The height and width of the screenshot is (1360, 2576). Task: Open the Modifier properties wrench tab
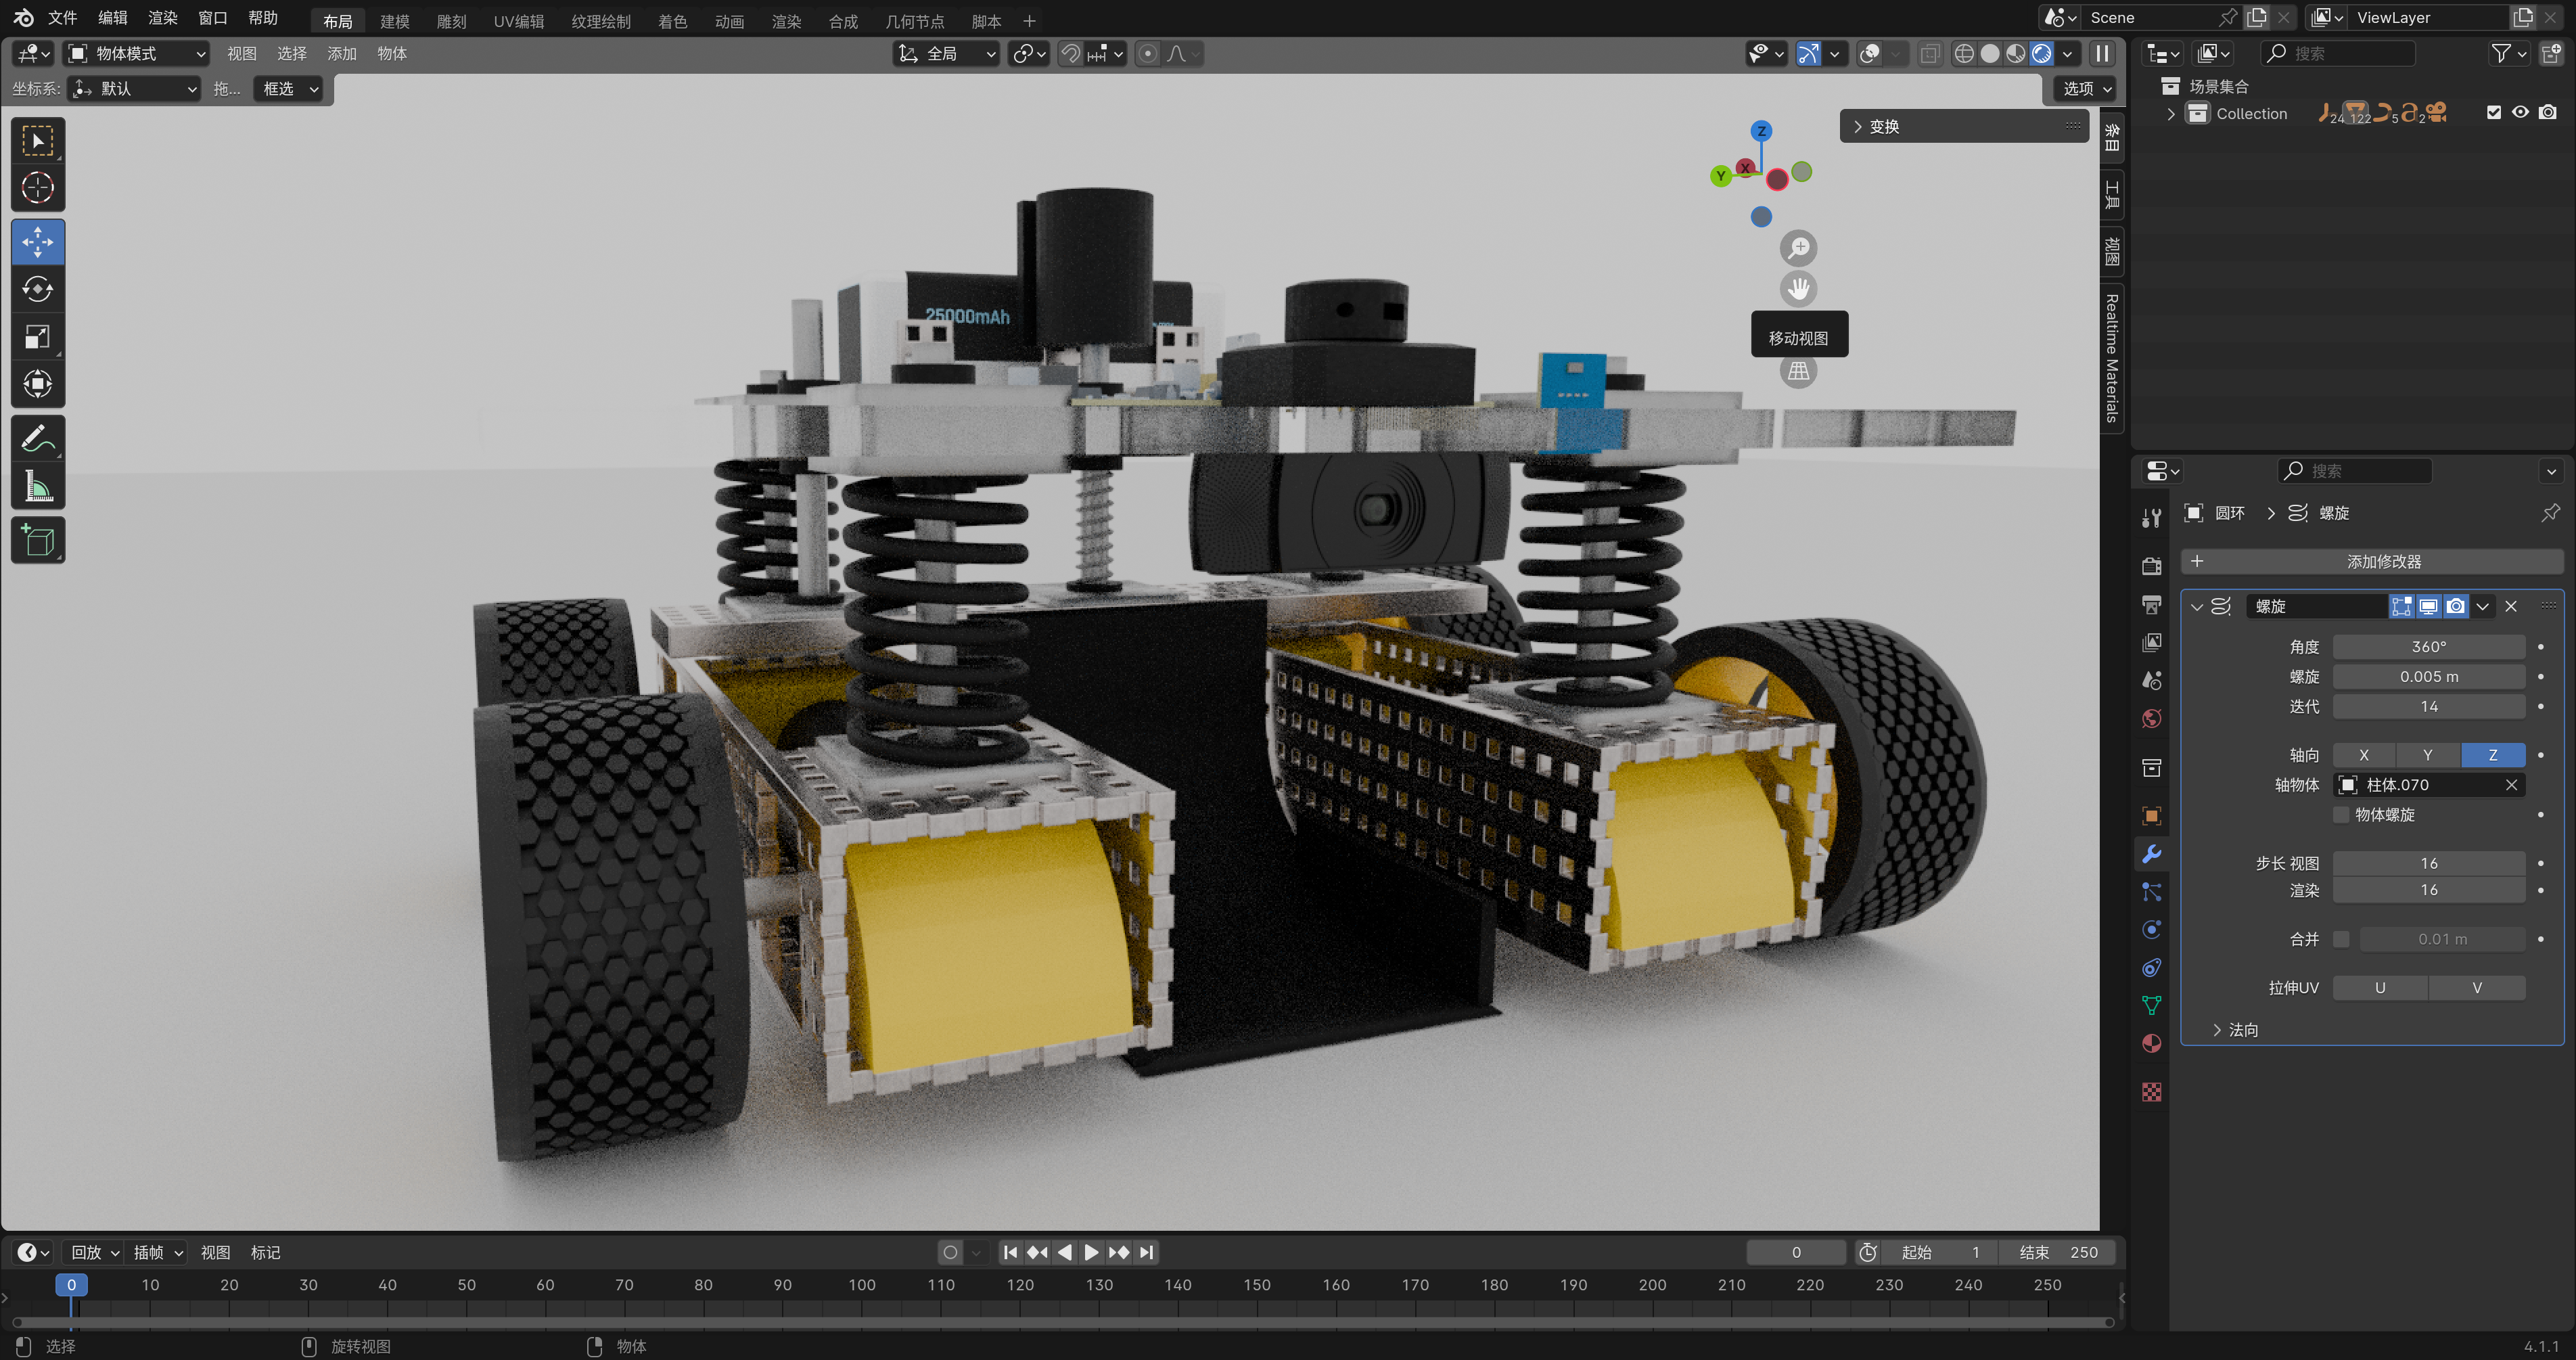point(2152,854)
